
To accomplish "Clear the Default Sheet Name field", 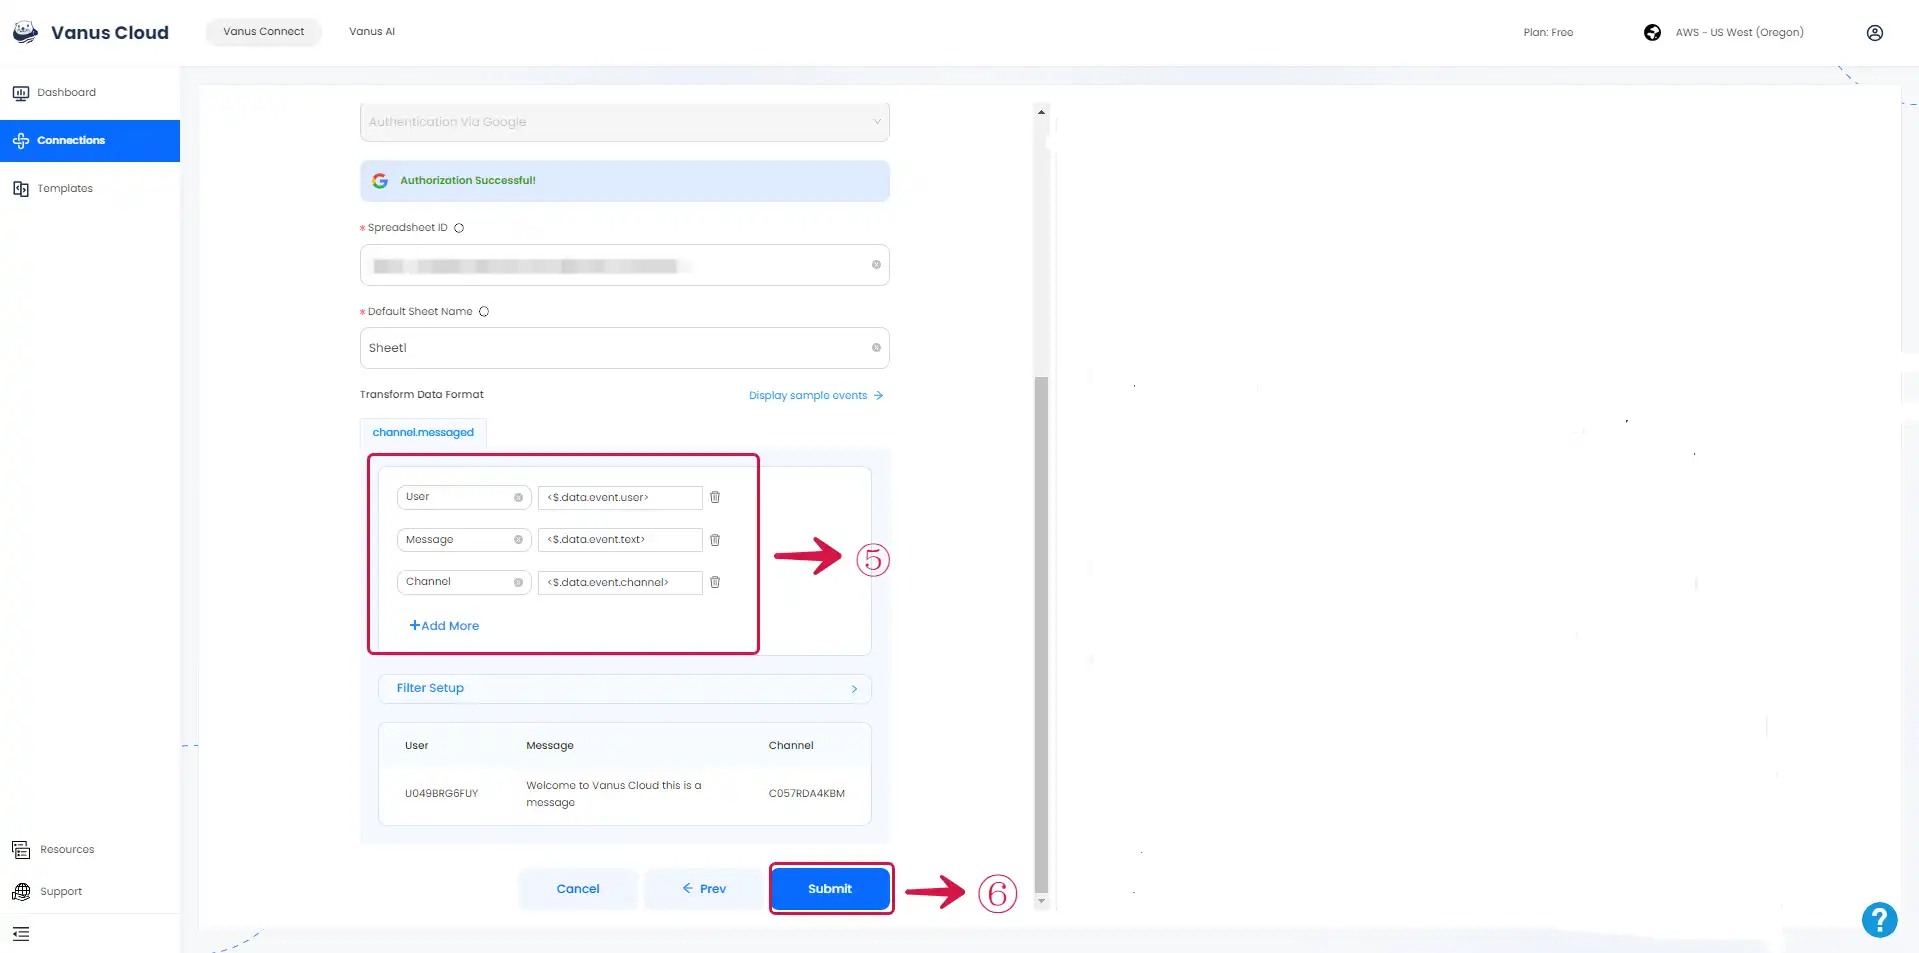I will click(876, 348).
